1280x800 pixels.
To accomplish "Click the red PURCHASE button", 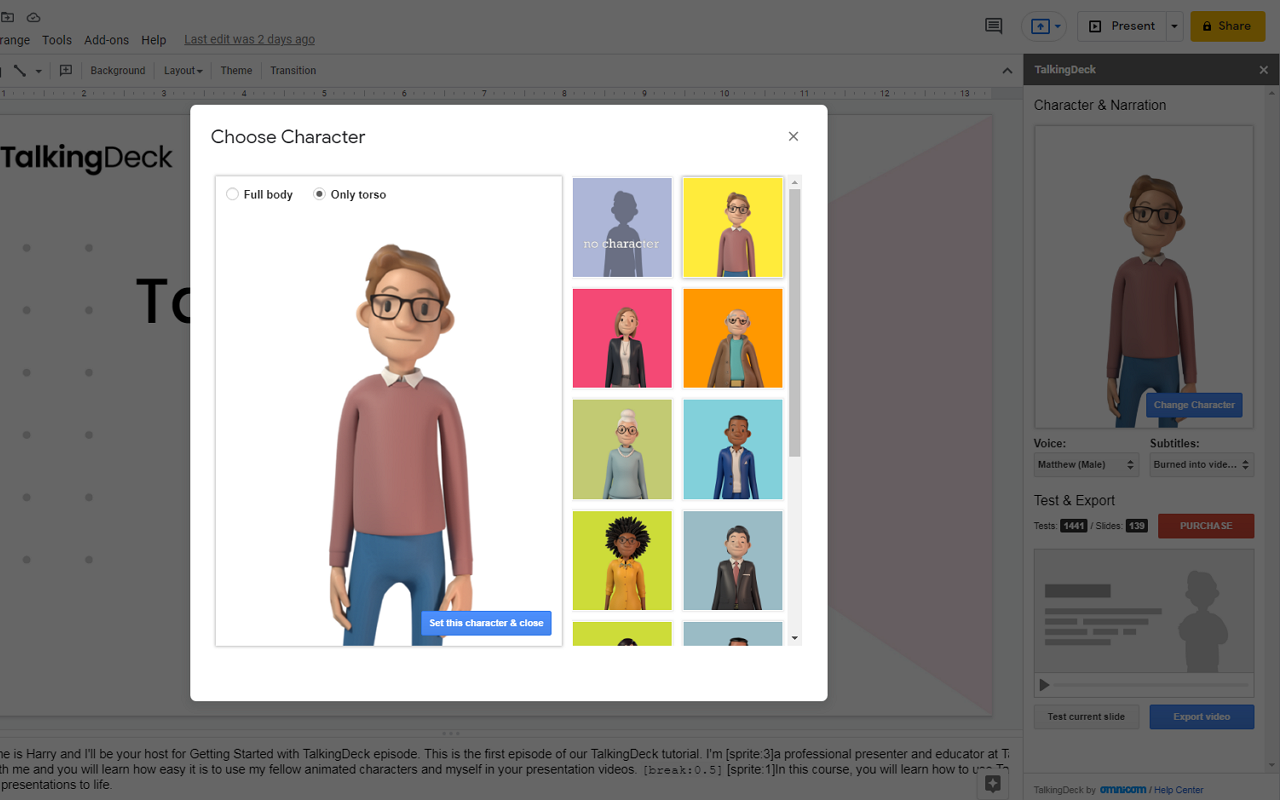I will tap(1205, 525).
